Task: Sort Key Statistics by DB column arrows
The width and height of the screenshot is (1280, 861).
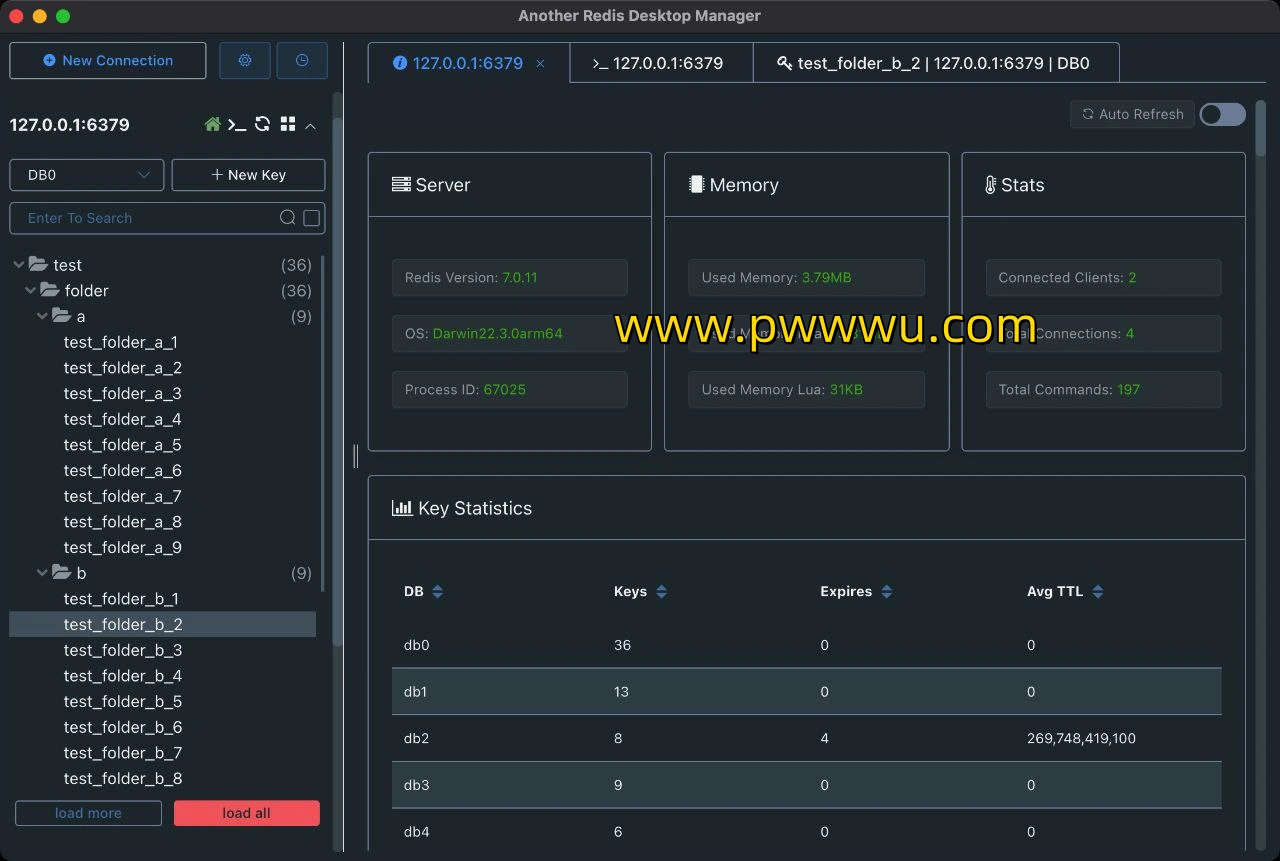Action: pos(437,592)
